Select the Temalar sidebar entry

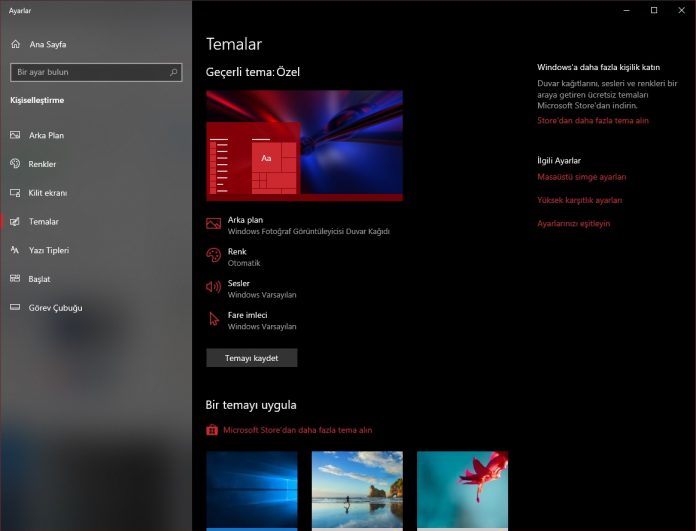(x=96, y=222)
